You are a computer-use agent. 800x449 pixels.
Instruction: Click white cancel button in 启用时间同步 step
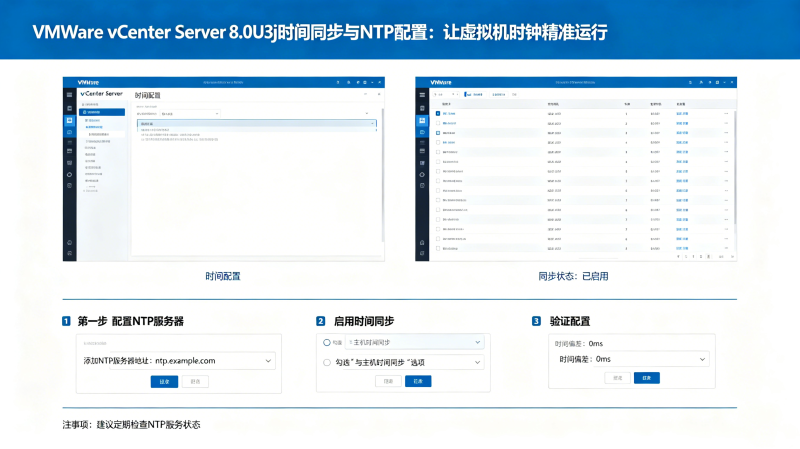point(388,381)
